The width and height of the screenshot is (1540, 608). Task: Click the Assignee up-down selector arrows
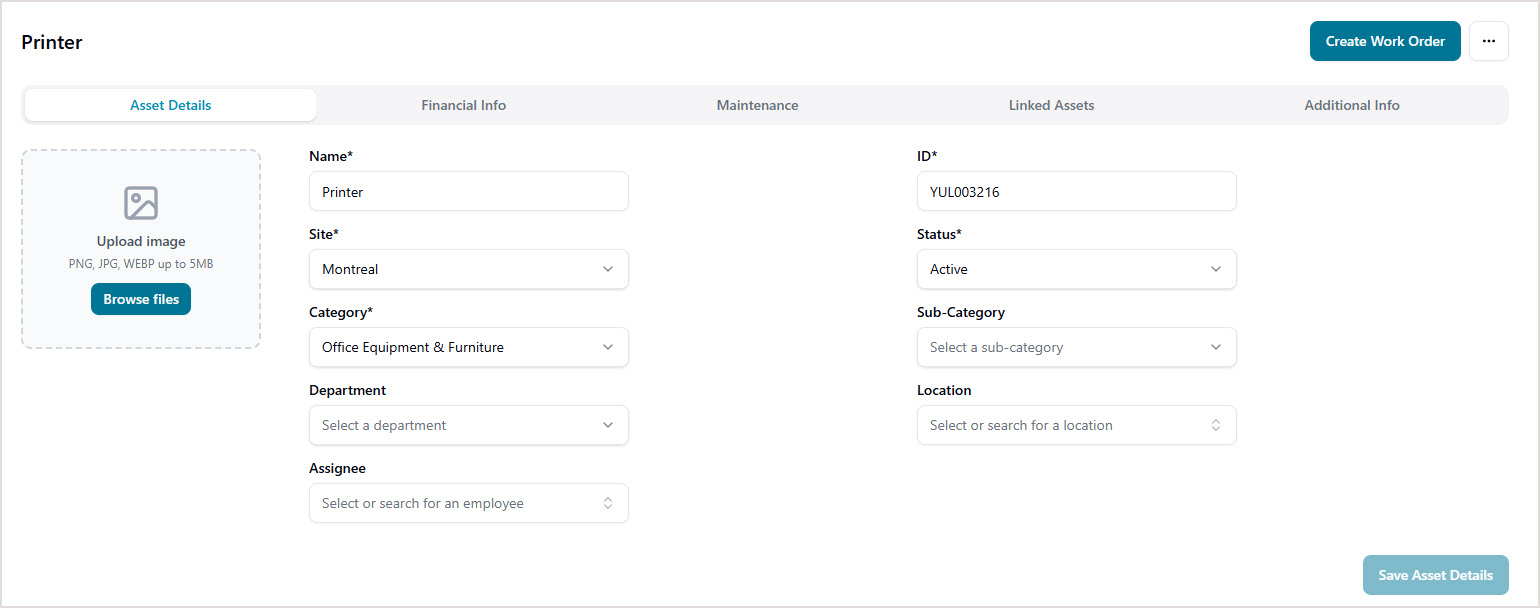coord(608,503)
